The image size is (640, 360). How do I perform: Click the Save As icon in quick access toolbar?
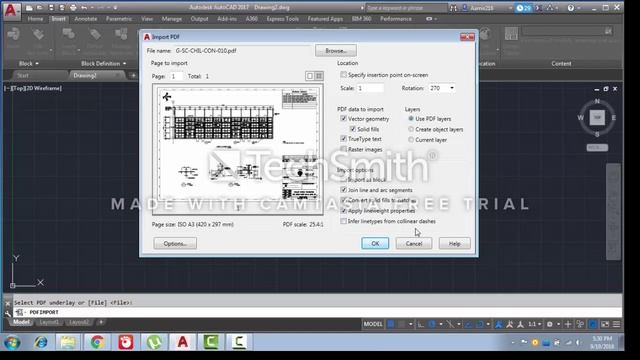62,8
